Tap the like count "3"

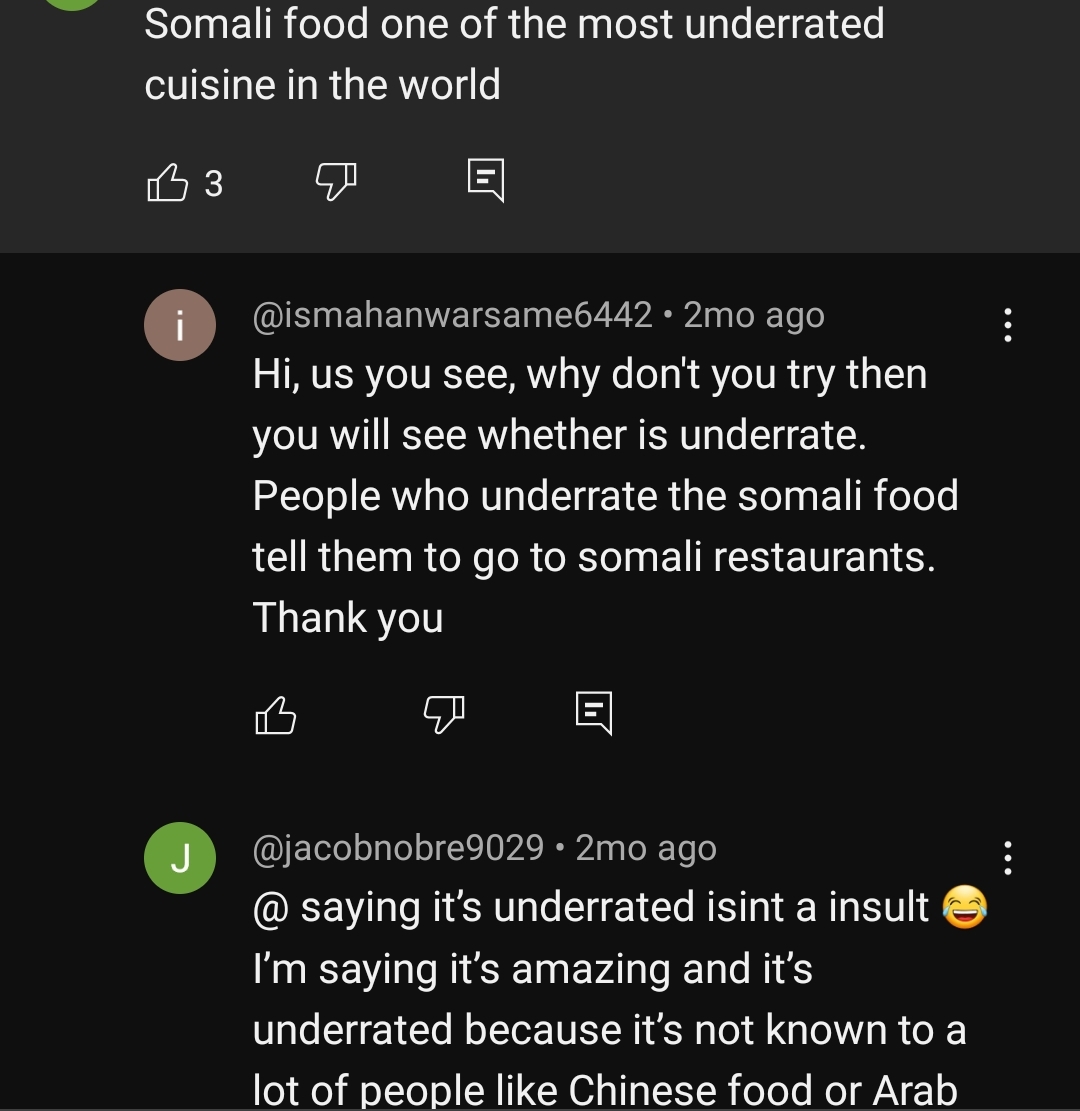pyautogui.click(x=213, y=184)
